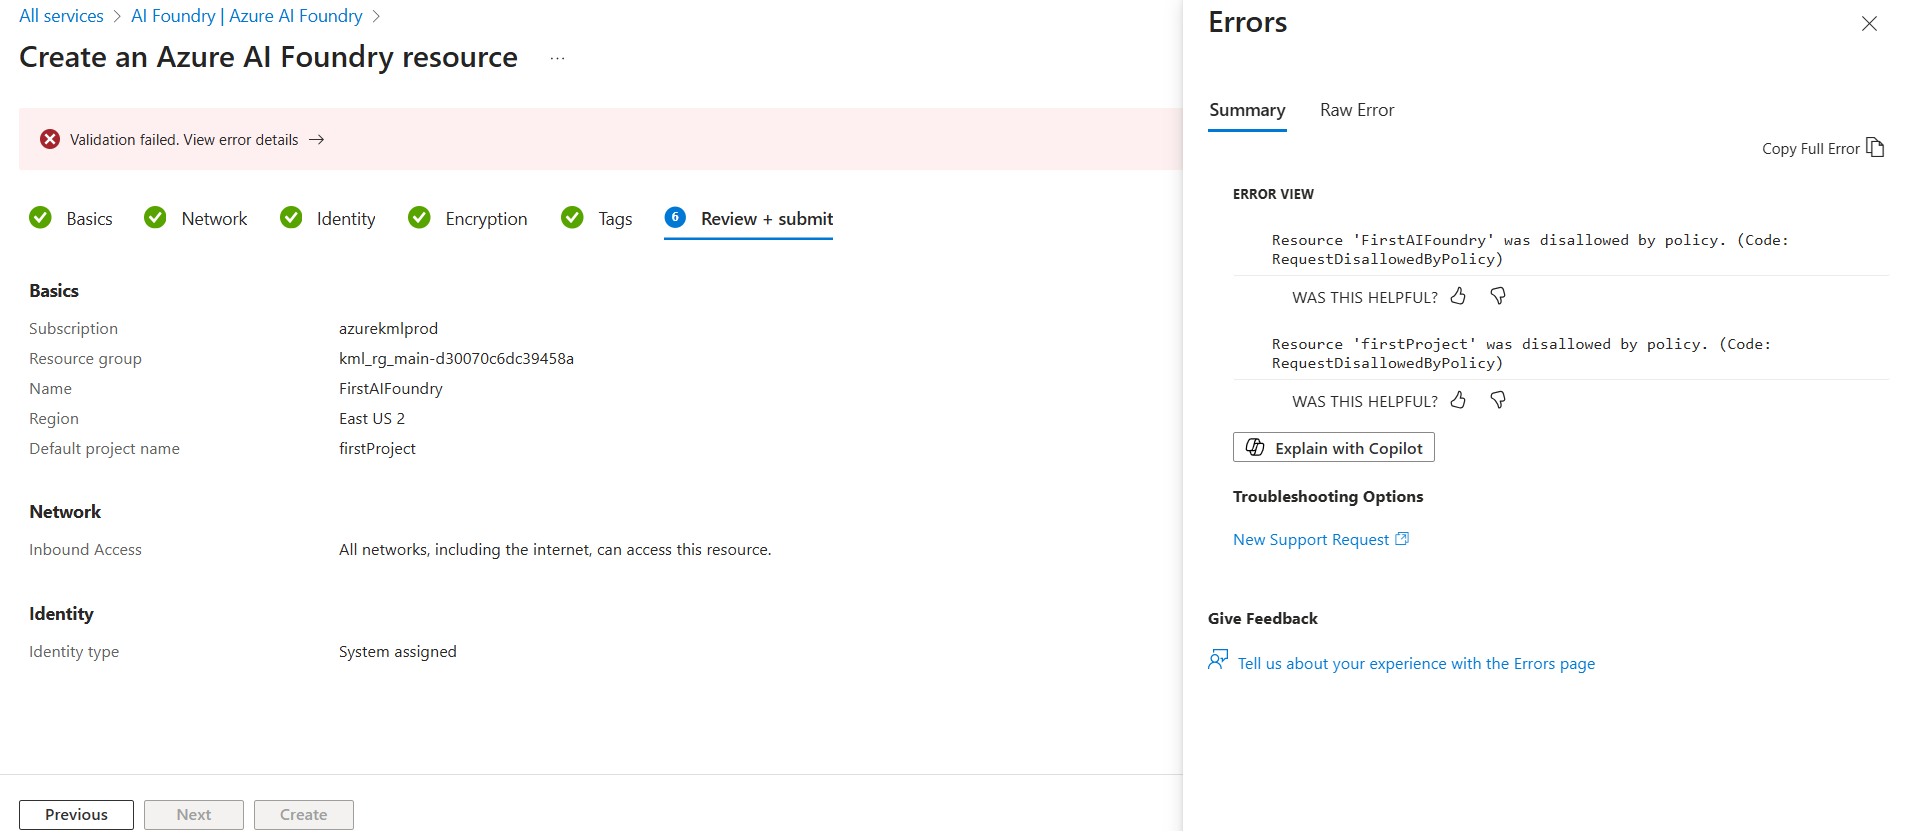Click the Errors page experience feedback link
The image size is (1905, 831).
coord(1416,664)
